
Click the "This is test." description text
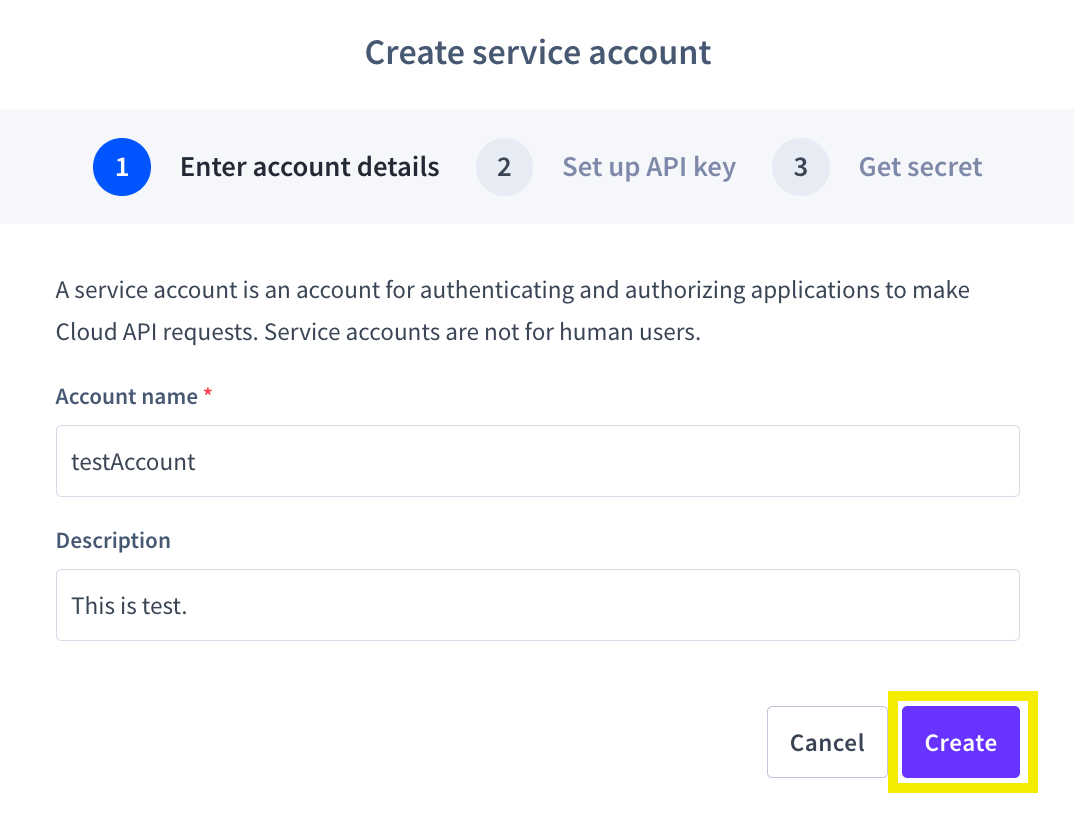click(129, 605)
